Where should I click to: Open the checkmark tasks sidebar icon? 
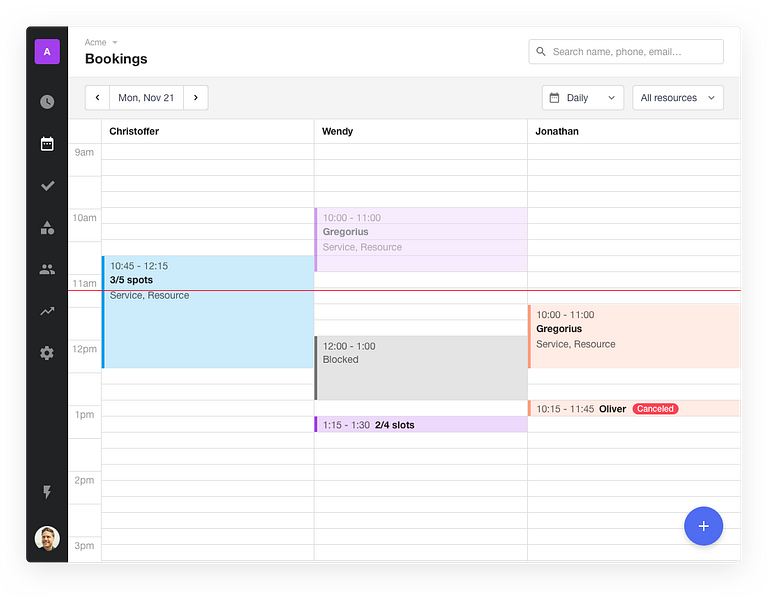pos(47,186)
